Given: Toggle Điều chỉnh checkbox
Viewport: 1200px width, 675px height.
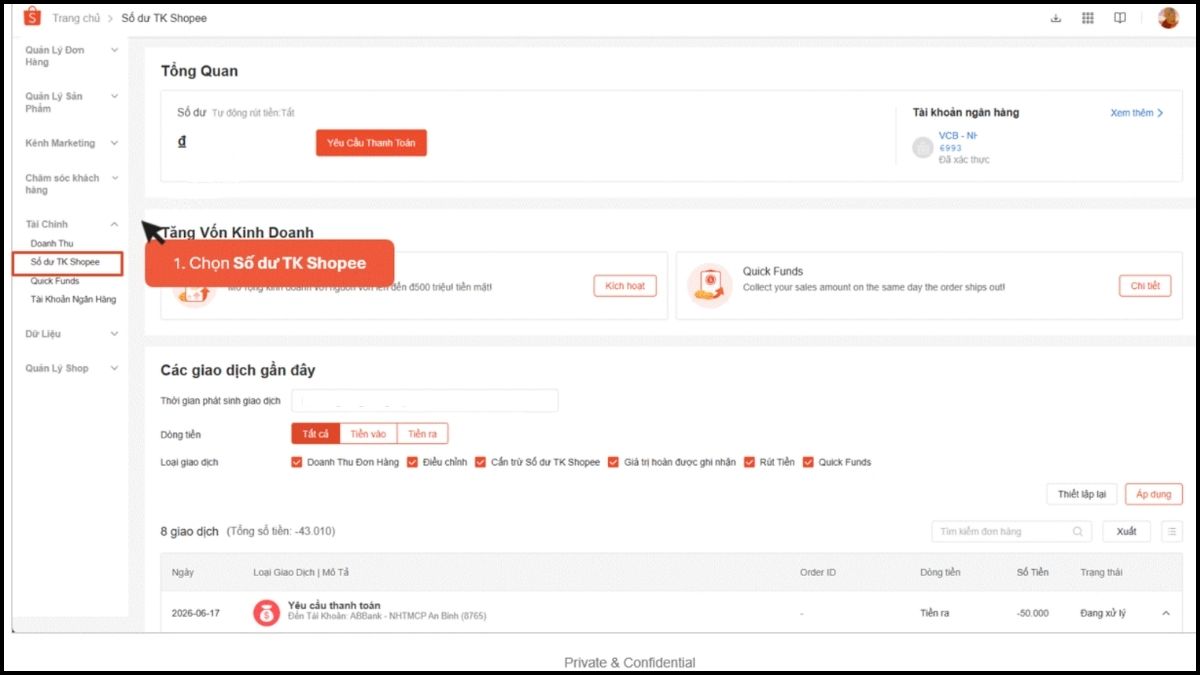Looking at the screenshot, I should point(412,462).
